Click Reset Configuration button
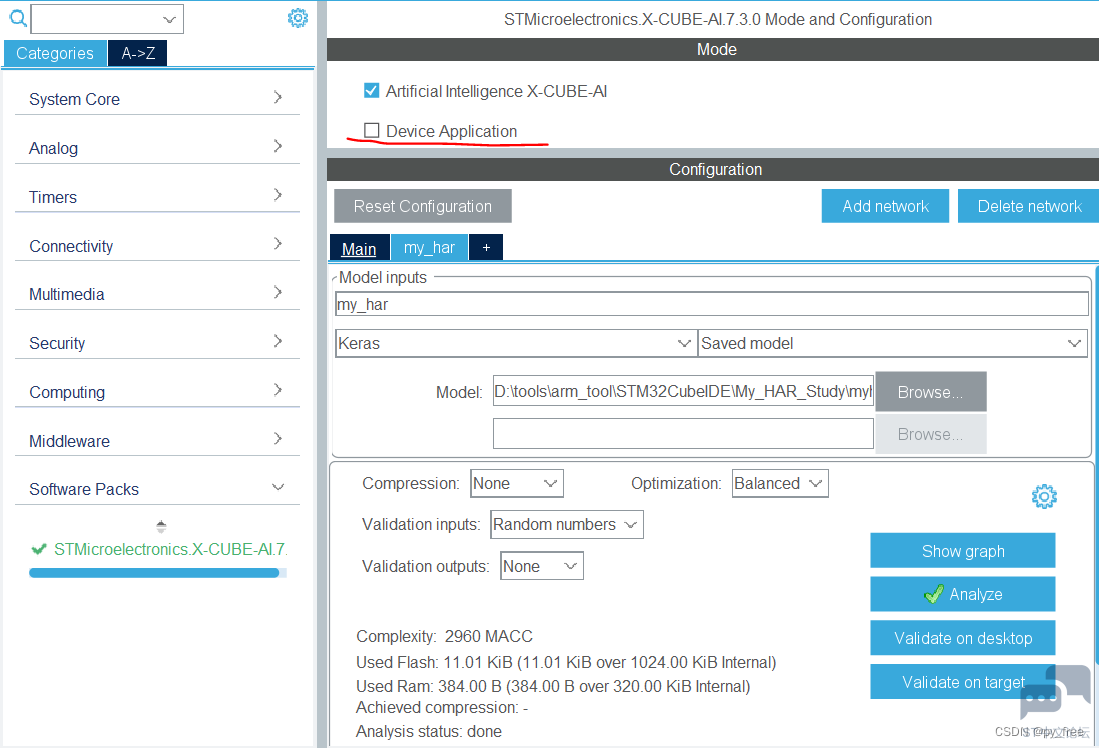This screenshot has width=1099, height=748. [x=423, y=206]
